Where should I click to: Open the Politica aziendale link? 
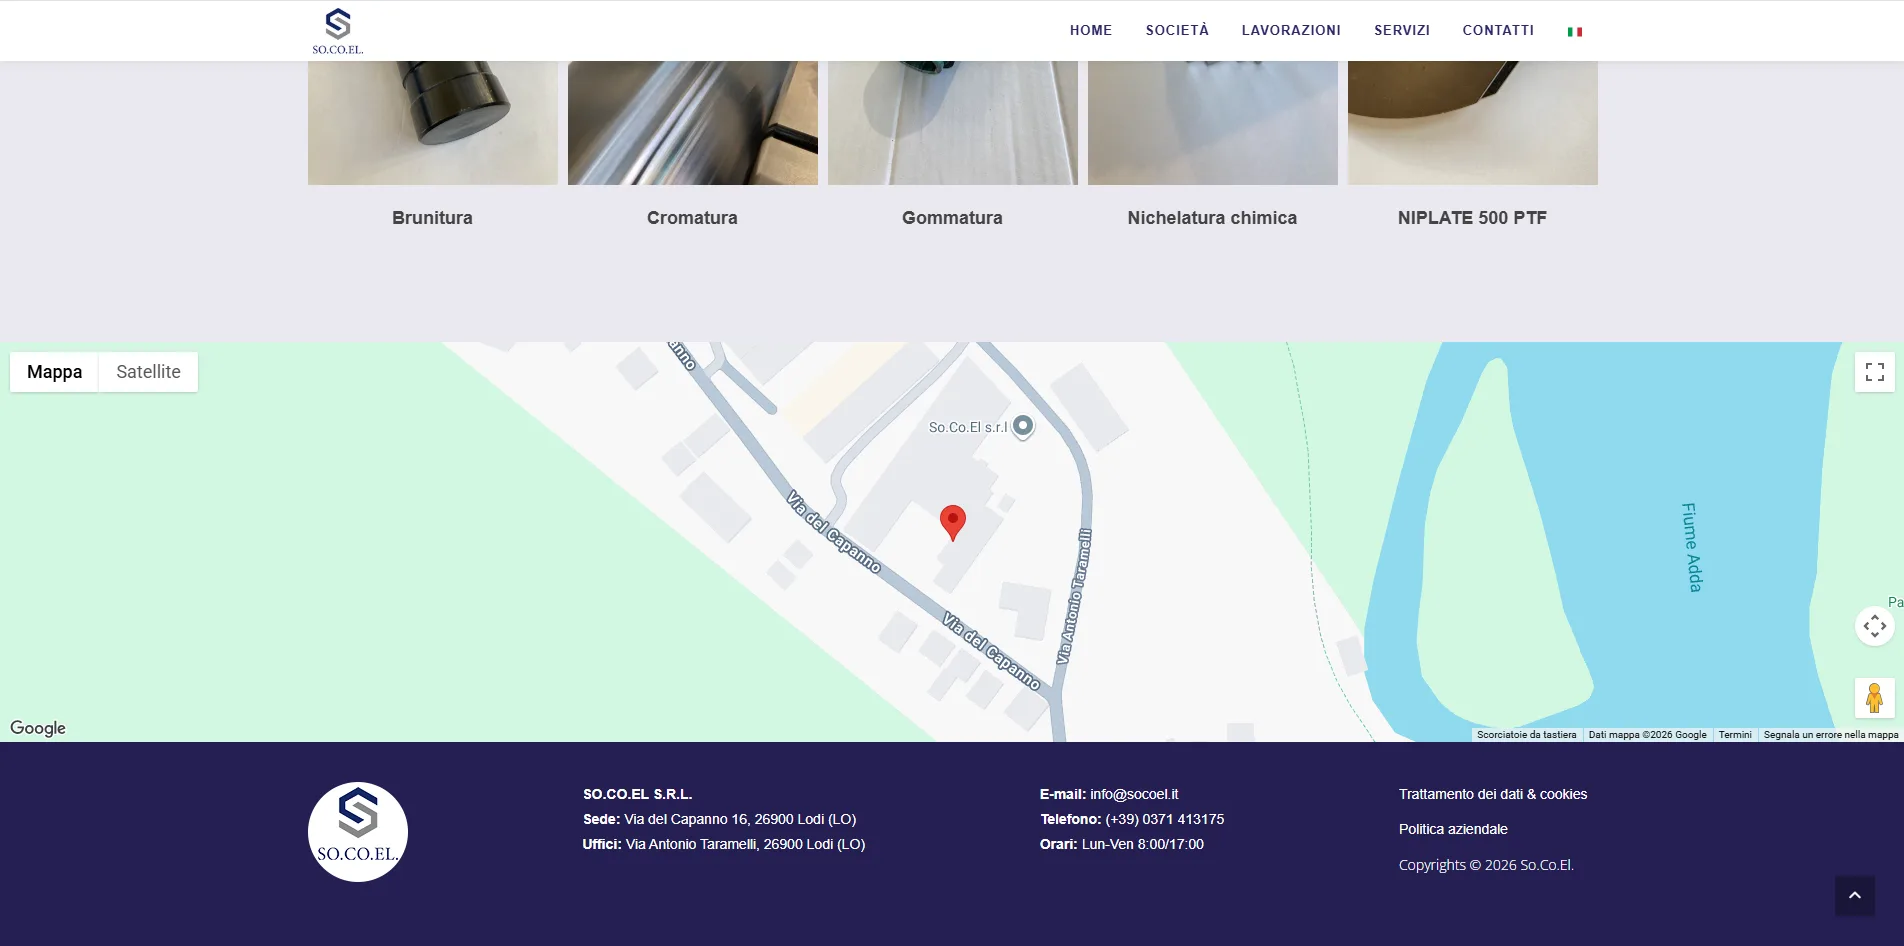[x=1453, y=829]
